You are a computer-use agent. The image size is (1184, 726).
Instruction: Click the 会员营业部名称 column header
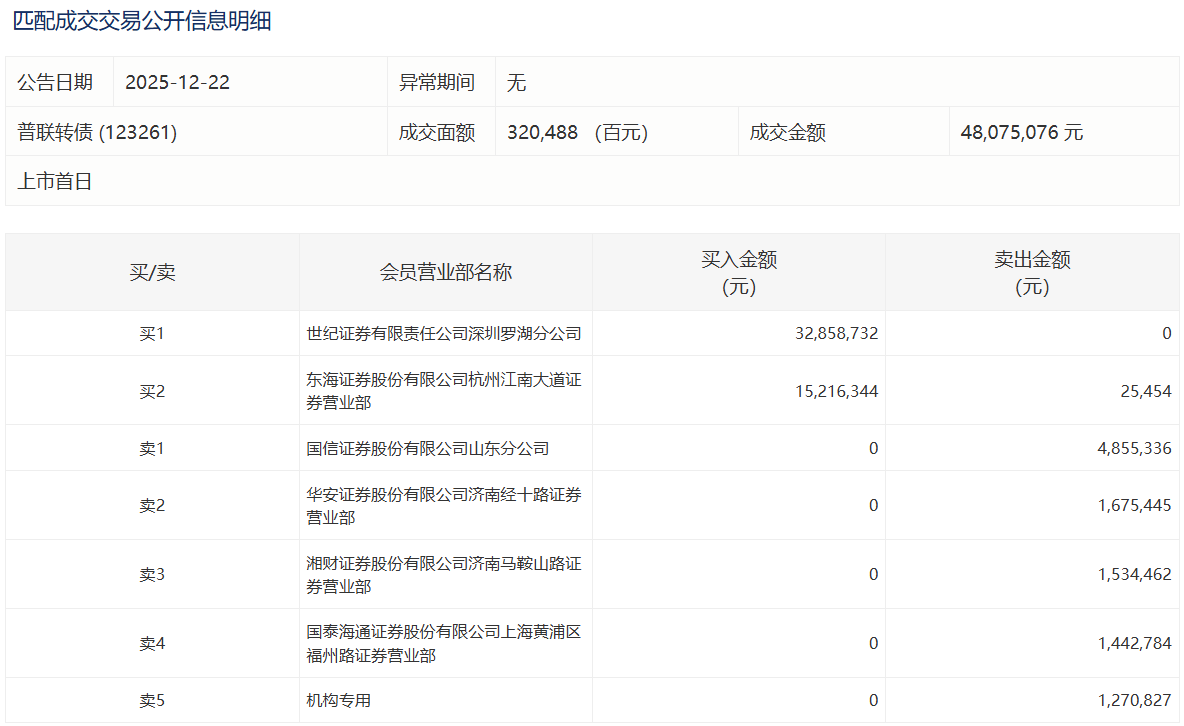point(446,273)
